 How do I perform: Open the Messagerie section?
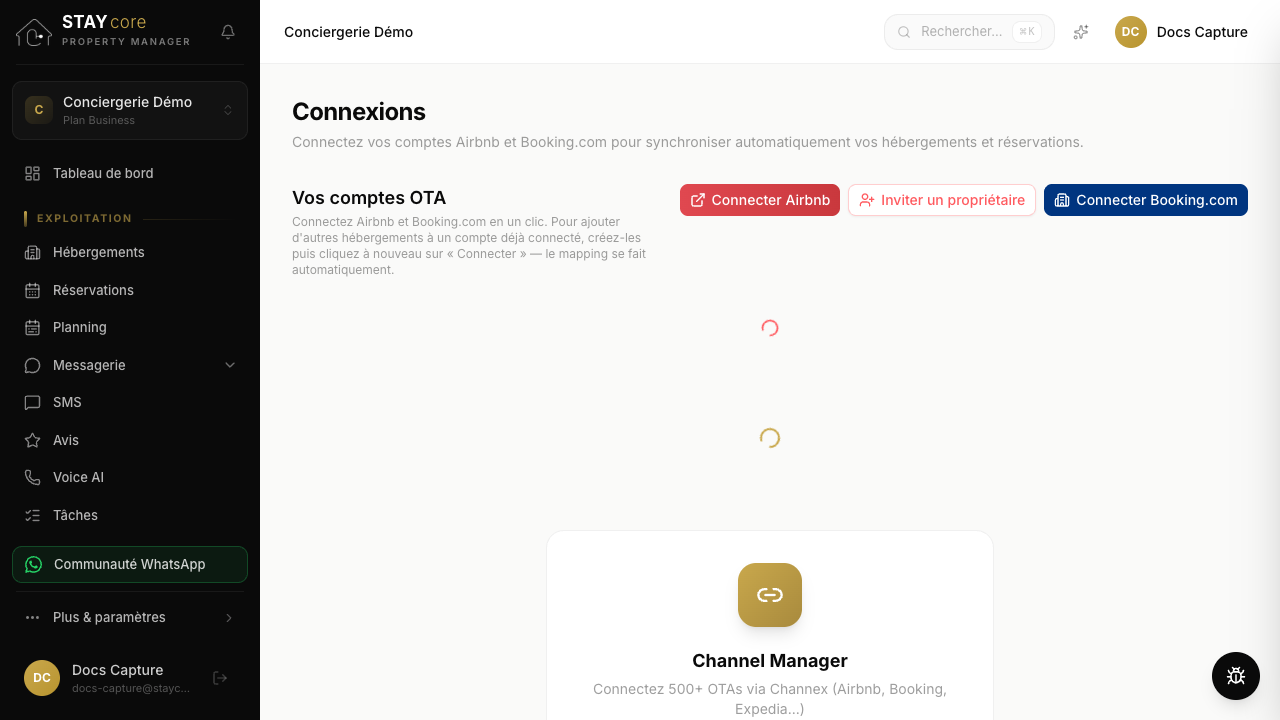click(130, 365)
